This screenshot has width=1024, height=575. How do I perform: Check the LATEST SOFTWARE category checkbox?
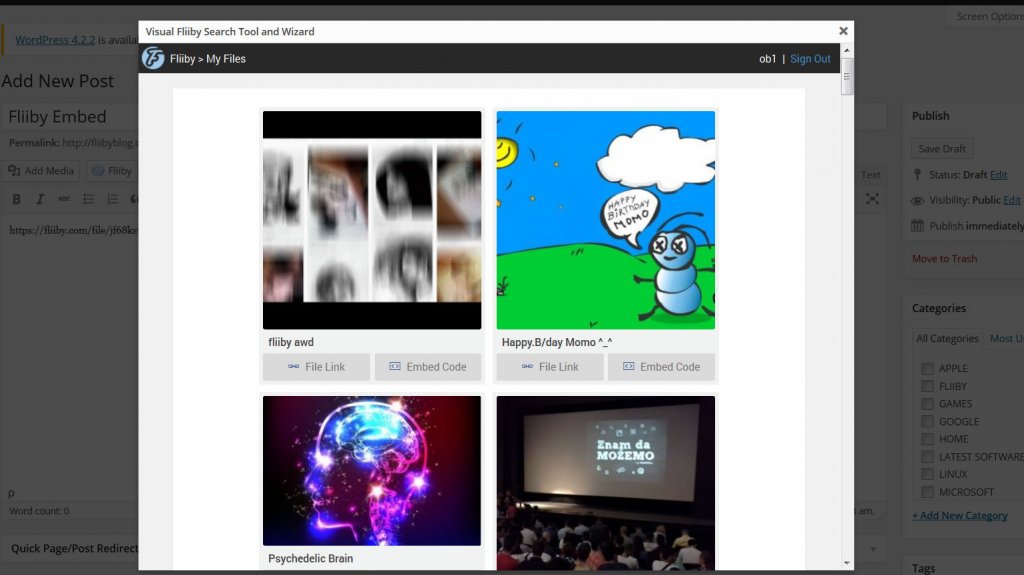tap(927, 457)
